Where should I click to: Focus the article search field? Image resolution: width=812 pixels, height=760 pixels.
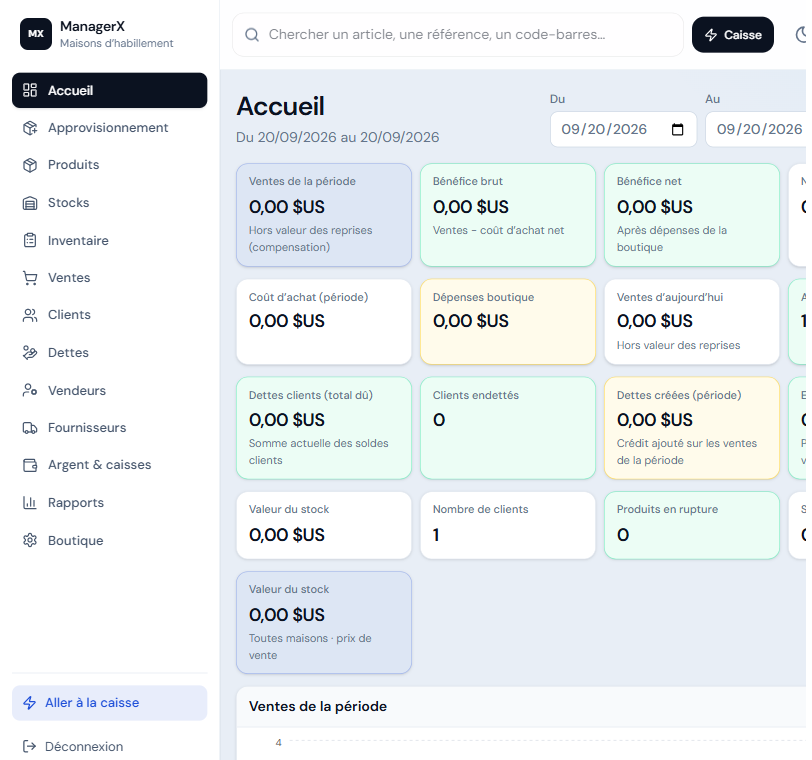(x=458, y=35)
